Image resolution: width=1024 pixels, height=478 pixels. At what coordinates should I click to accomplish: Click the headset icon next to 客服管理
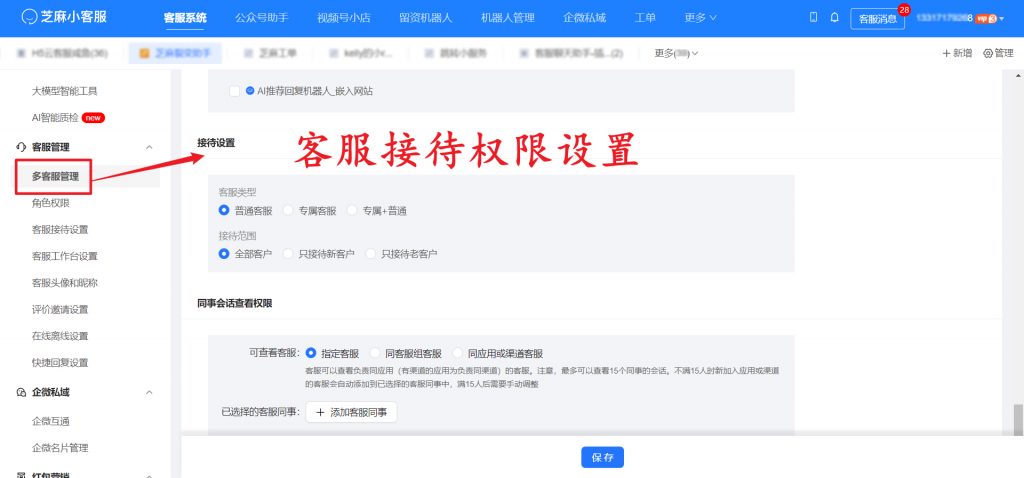click(20, 148)
